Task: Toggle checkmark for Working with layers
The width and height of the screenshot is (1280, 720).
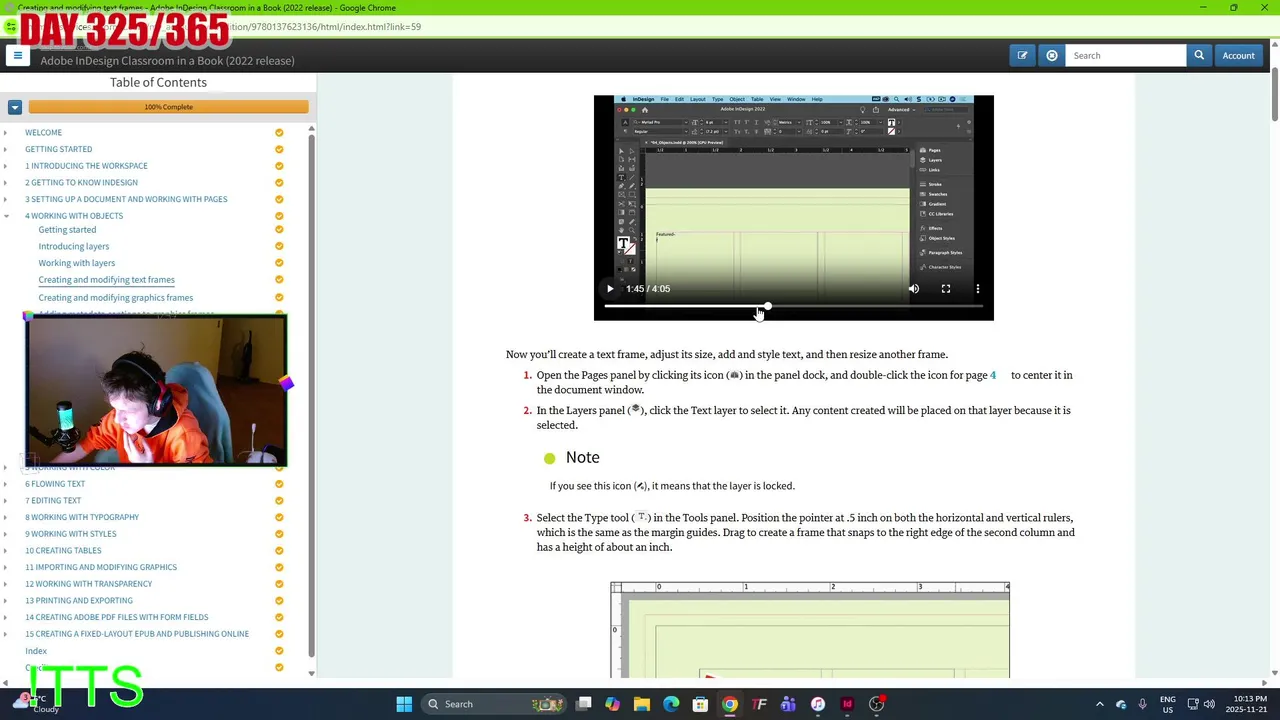Action: pyautogui.click(x=279, y=263)
